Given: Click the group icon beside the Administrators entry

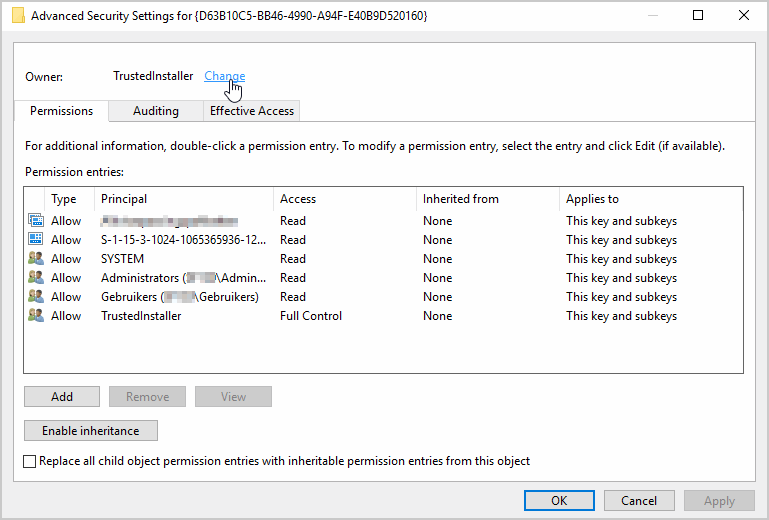Looking at the screenshot, I should tap(36, 278).
